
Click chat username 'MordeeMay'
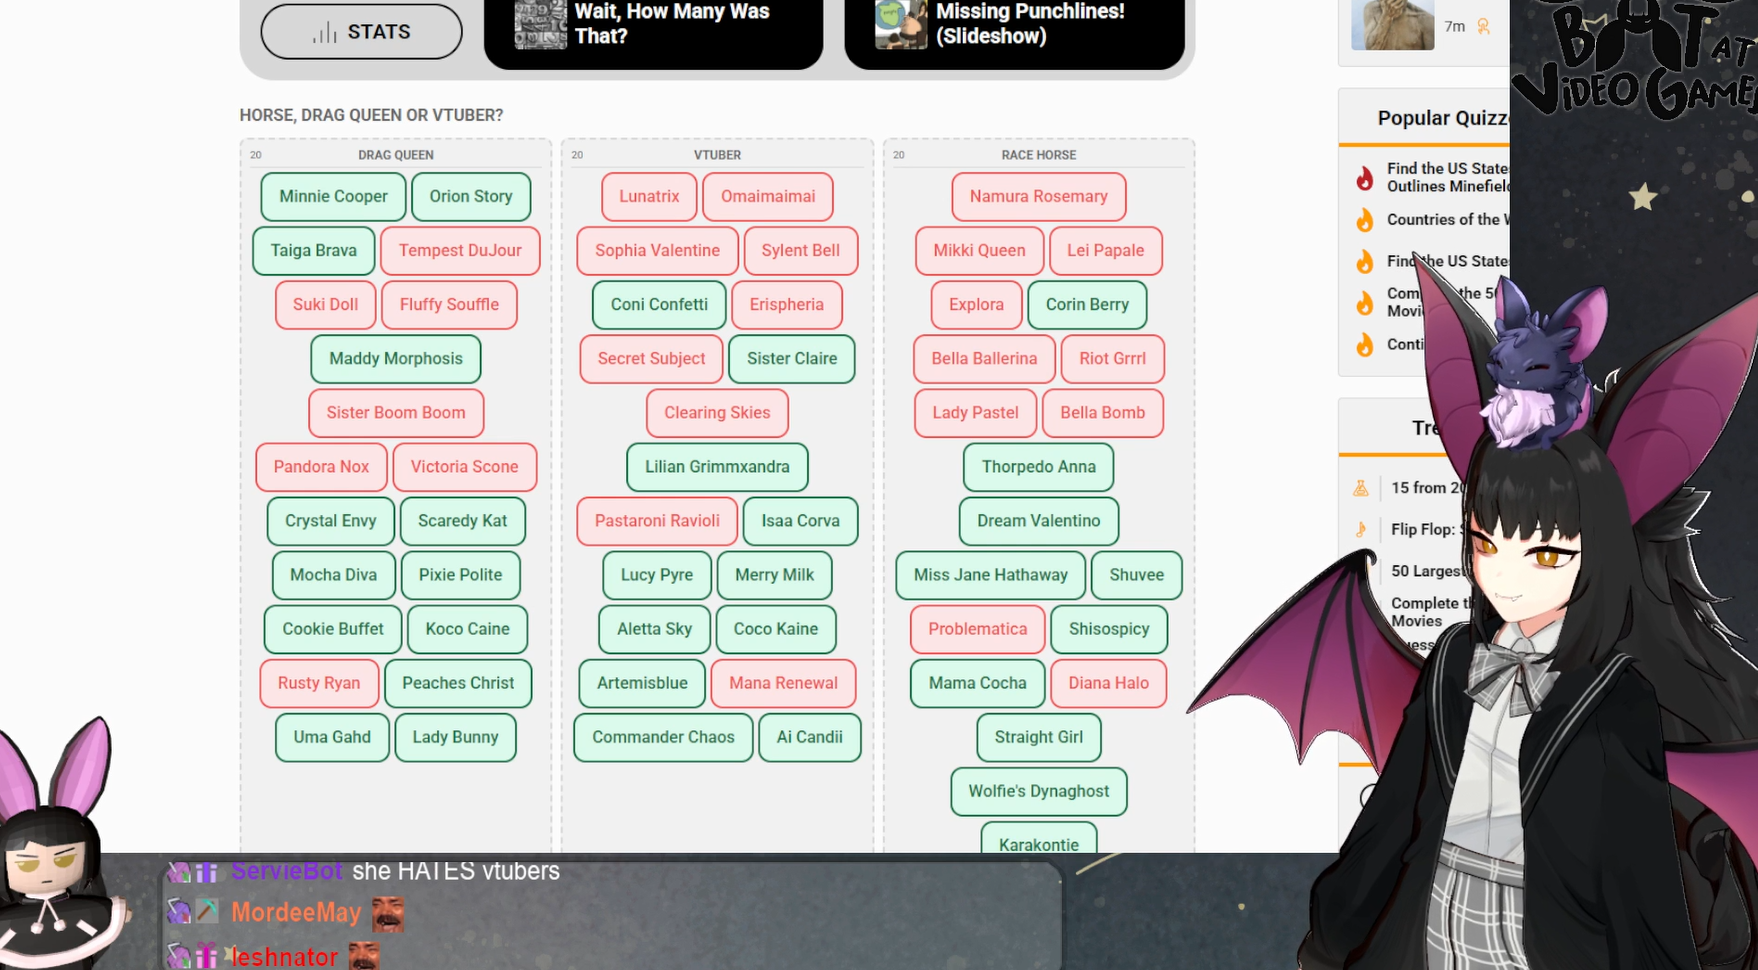point(296,913)
